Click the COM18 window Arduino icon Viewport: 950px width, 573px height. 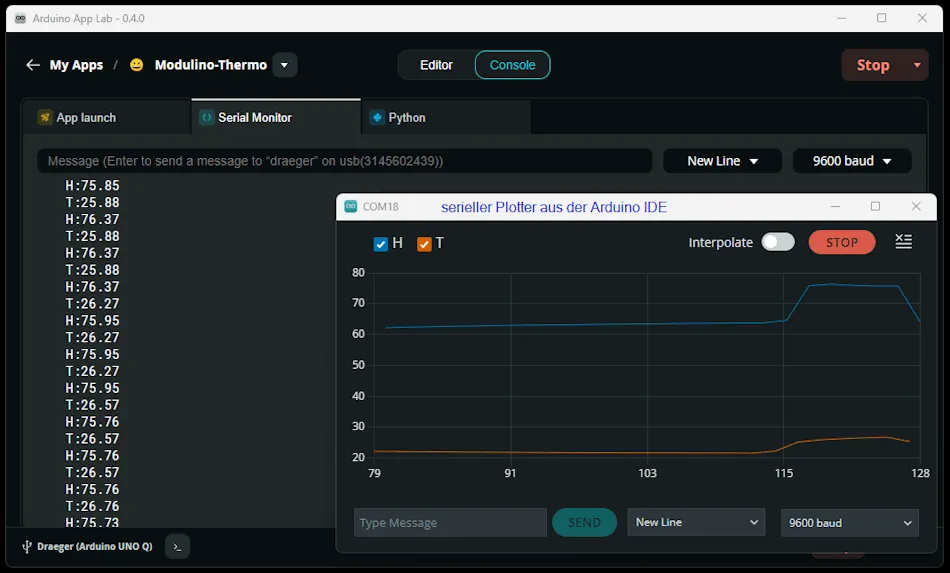(351, 207)
